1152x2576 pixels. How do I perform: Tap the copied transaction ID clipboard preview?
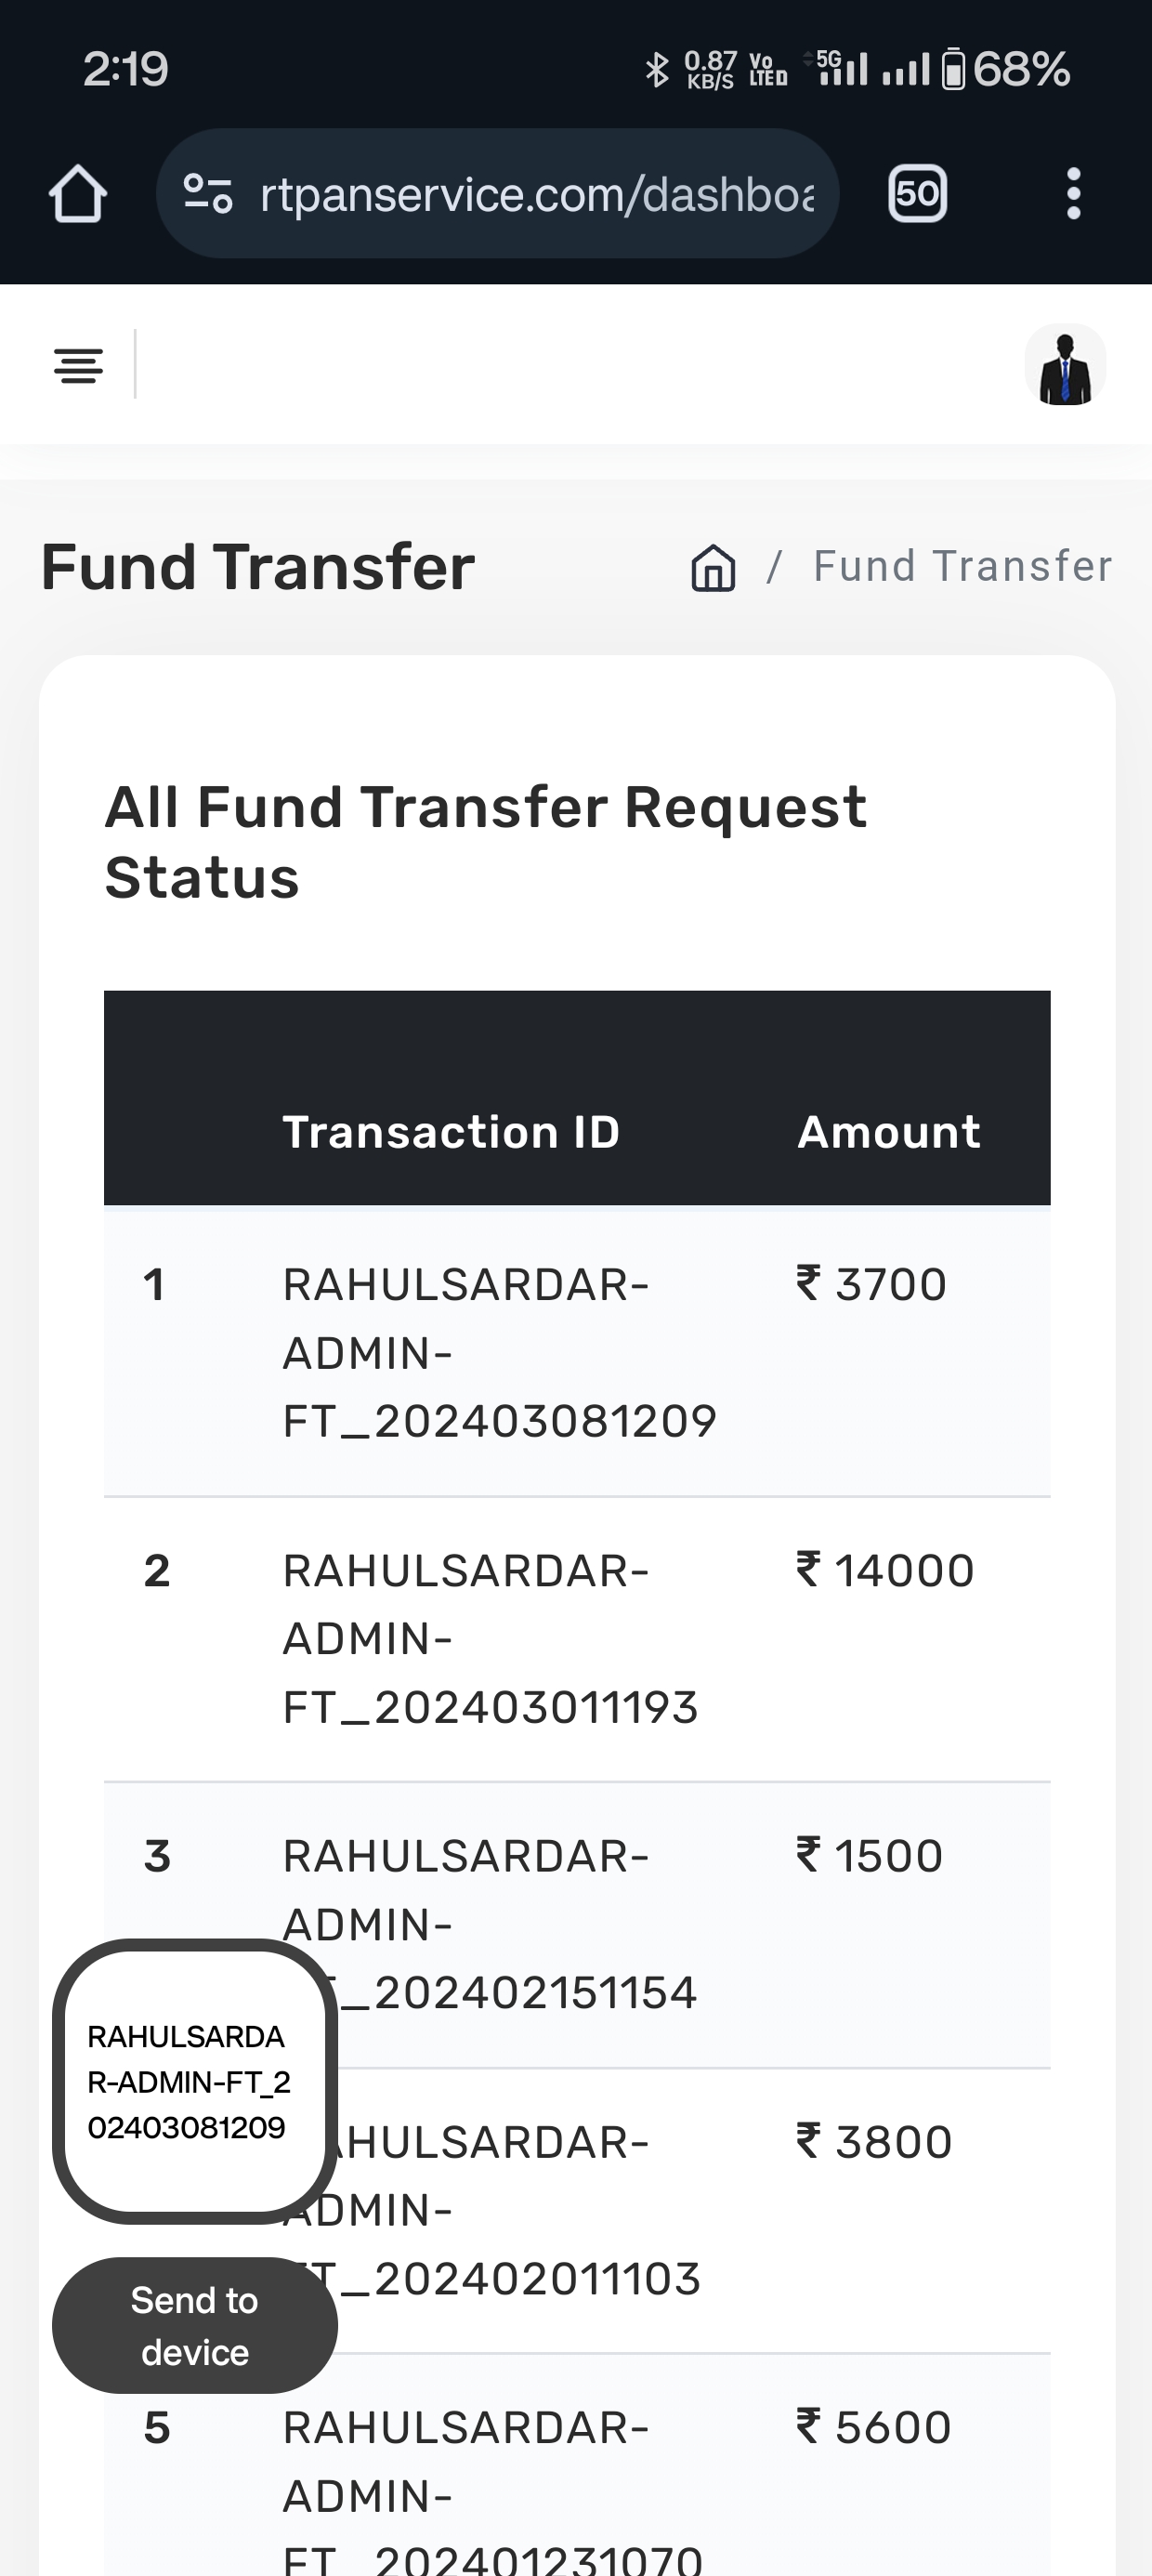pyautogui.click(x=195, y=2081)
